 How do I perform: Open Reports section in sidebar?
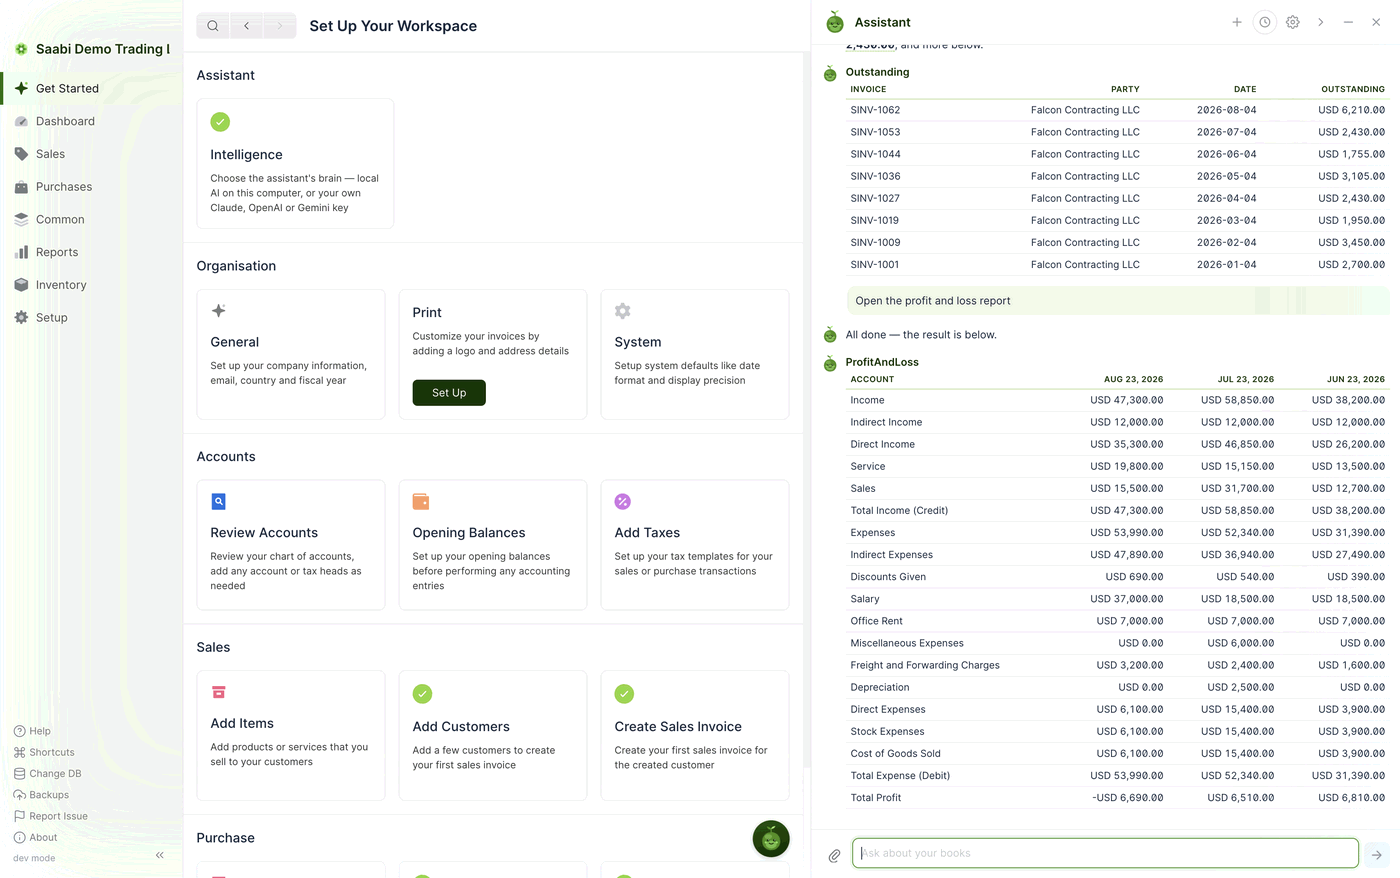tap(91, 252)
